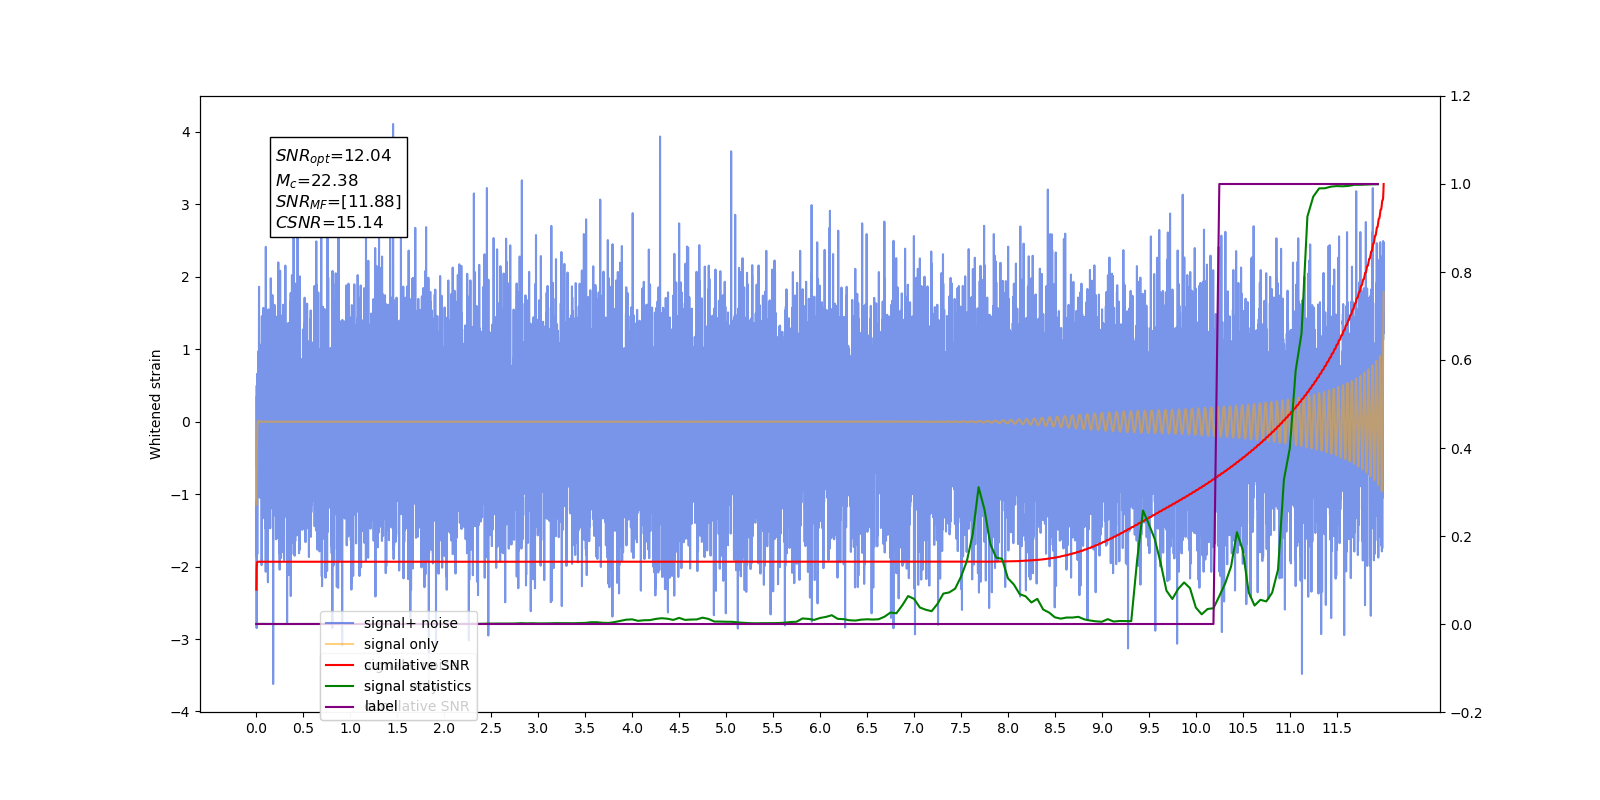The width and height of the screenshot is (1600, 800).
Task: Click the x-axis tick label 2.5
Action: (491, 728)
